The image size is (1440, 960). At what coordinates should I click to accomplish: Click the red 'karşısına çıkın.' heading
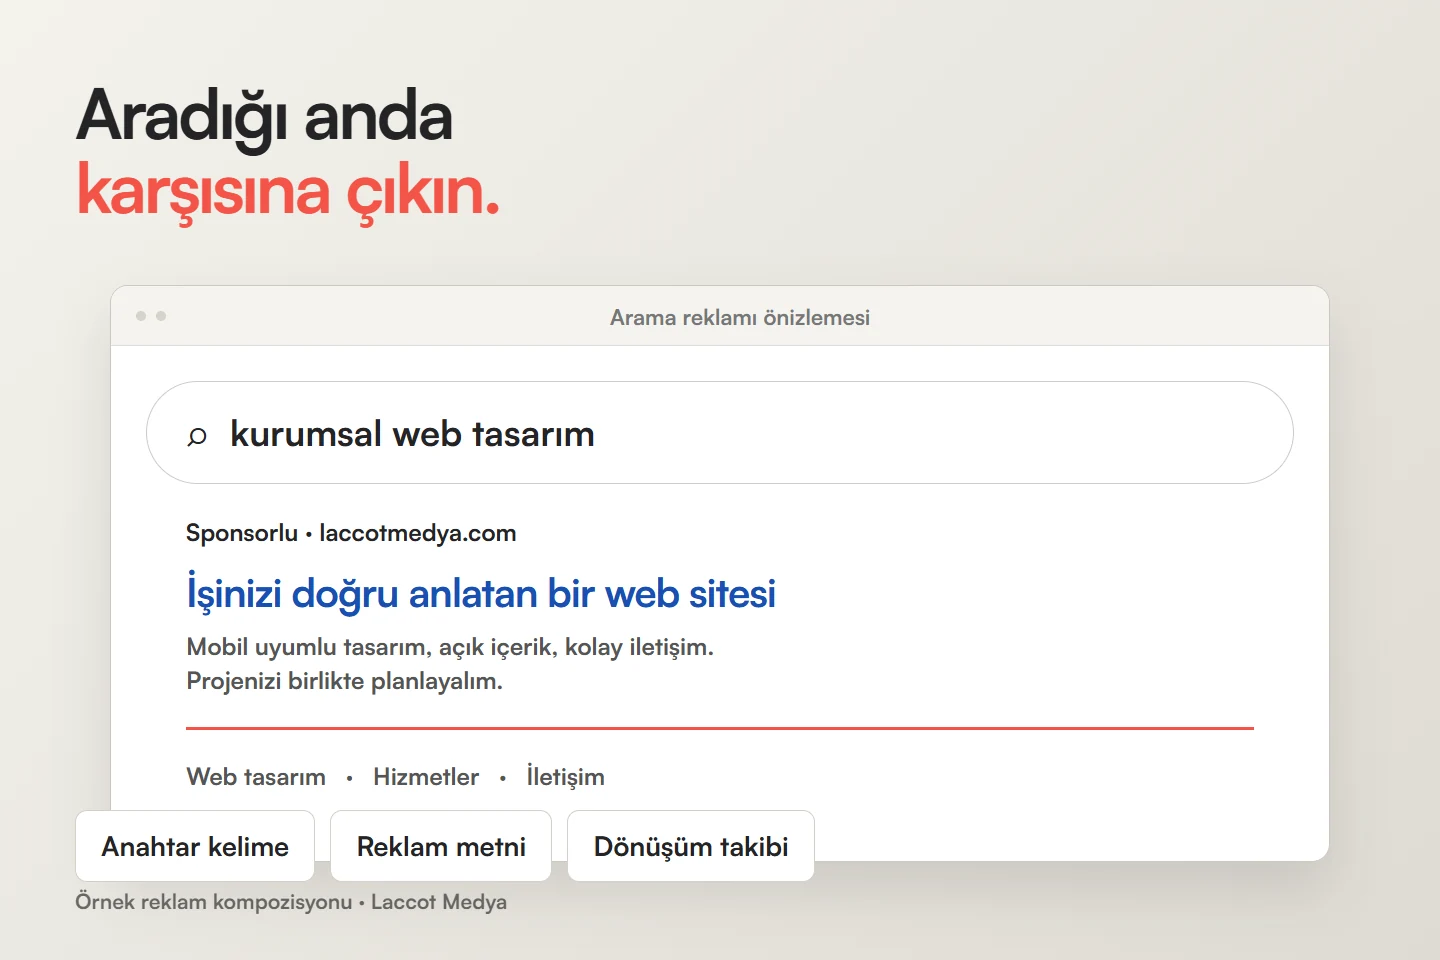(x=288, y=192)
